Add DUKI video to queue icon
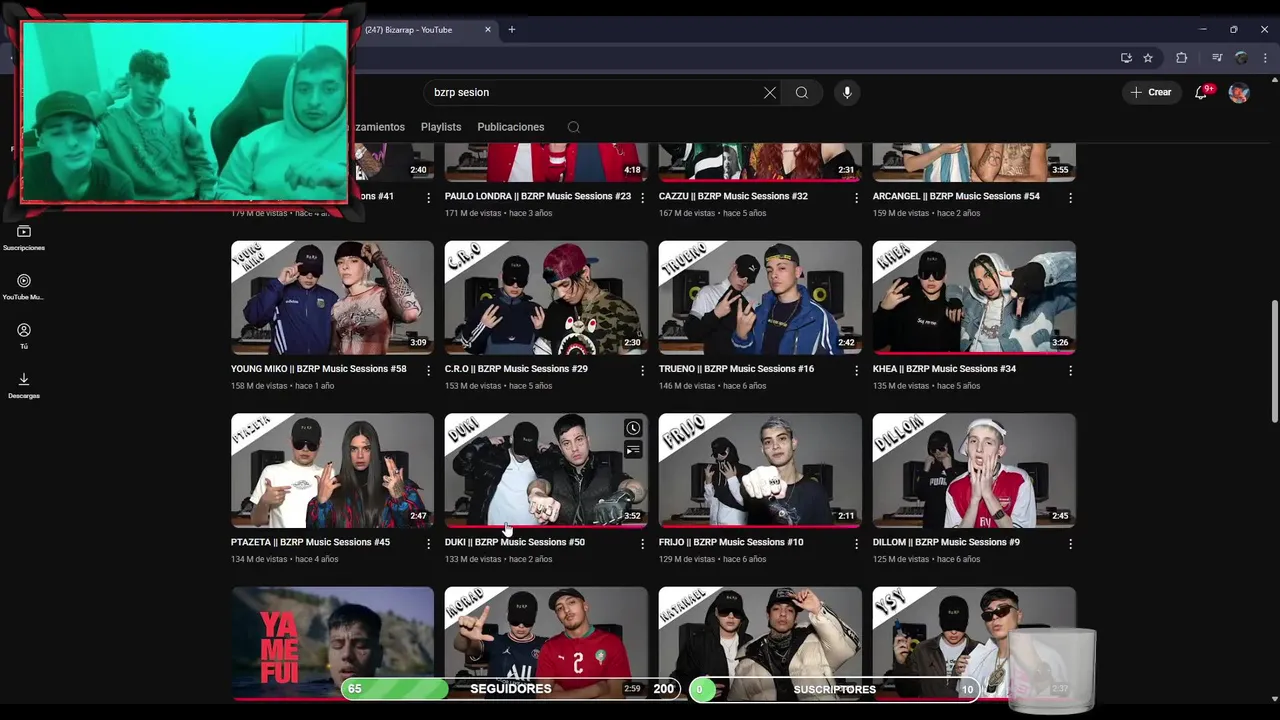 [633, 451]
